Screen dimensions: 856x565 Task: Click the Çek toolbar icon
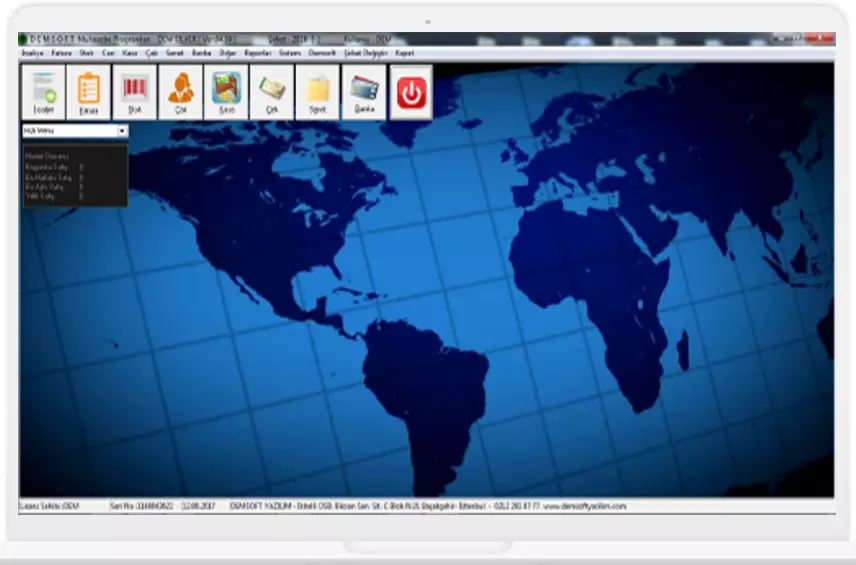272,92
